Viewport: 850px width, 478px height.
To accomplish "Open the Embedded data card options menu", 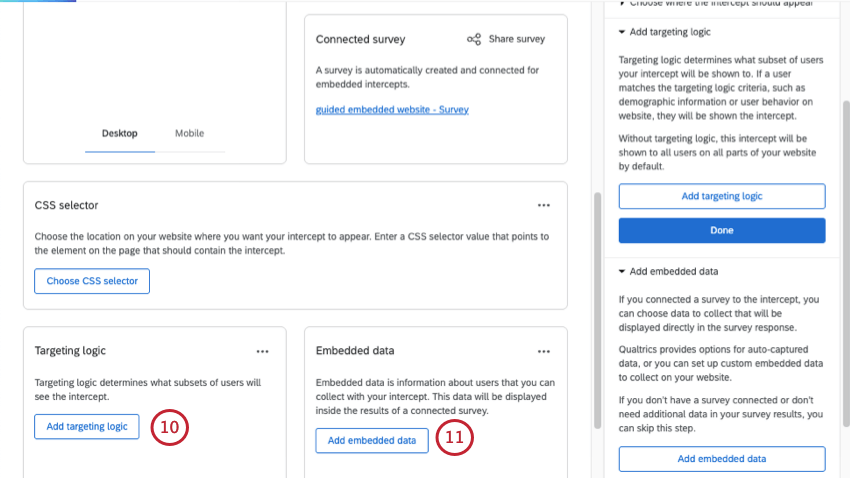I will 544,351.
